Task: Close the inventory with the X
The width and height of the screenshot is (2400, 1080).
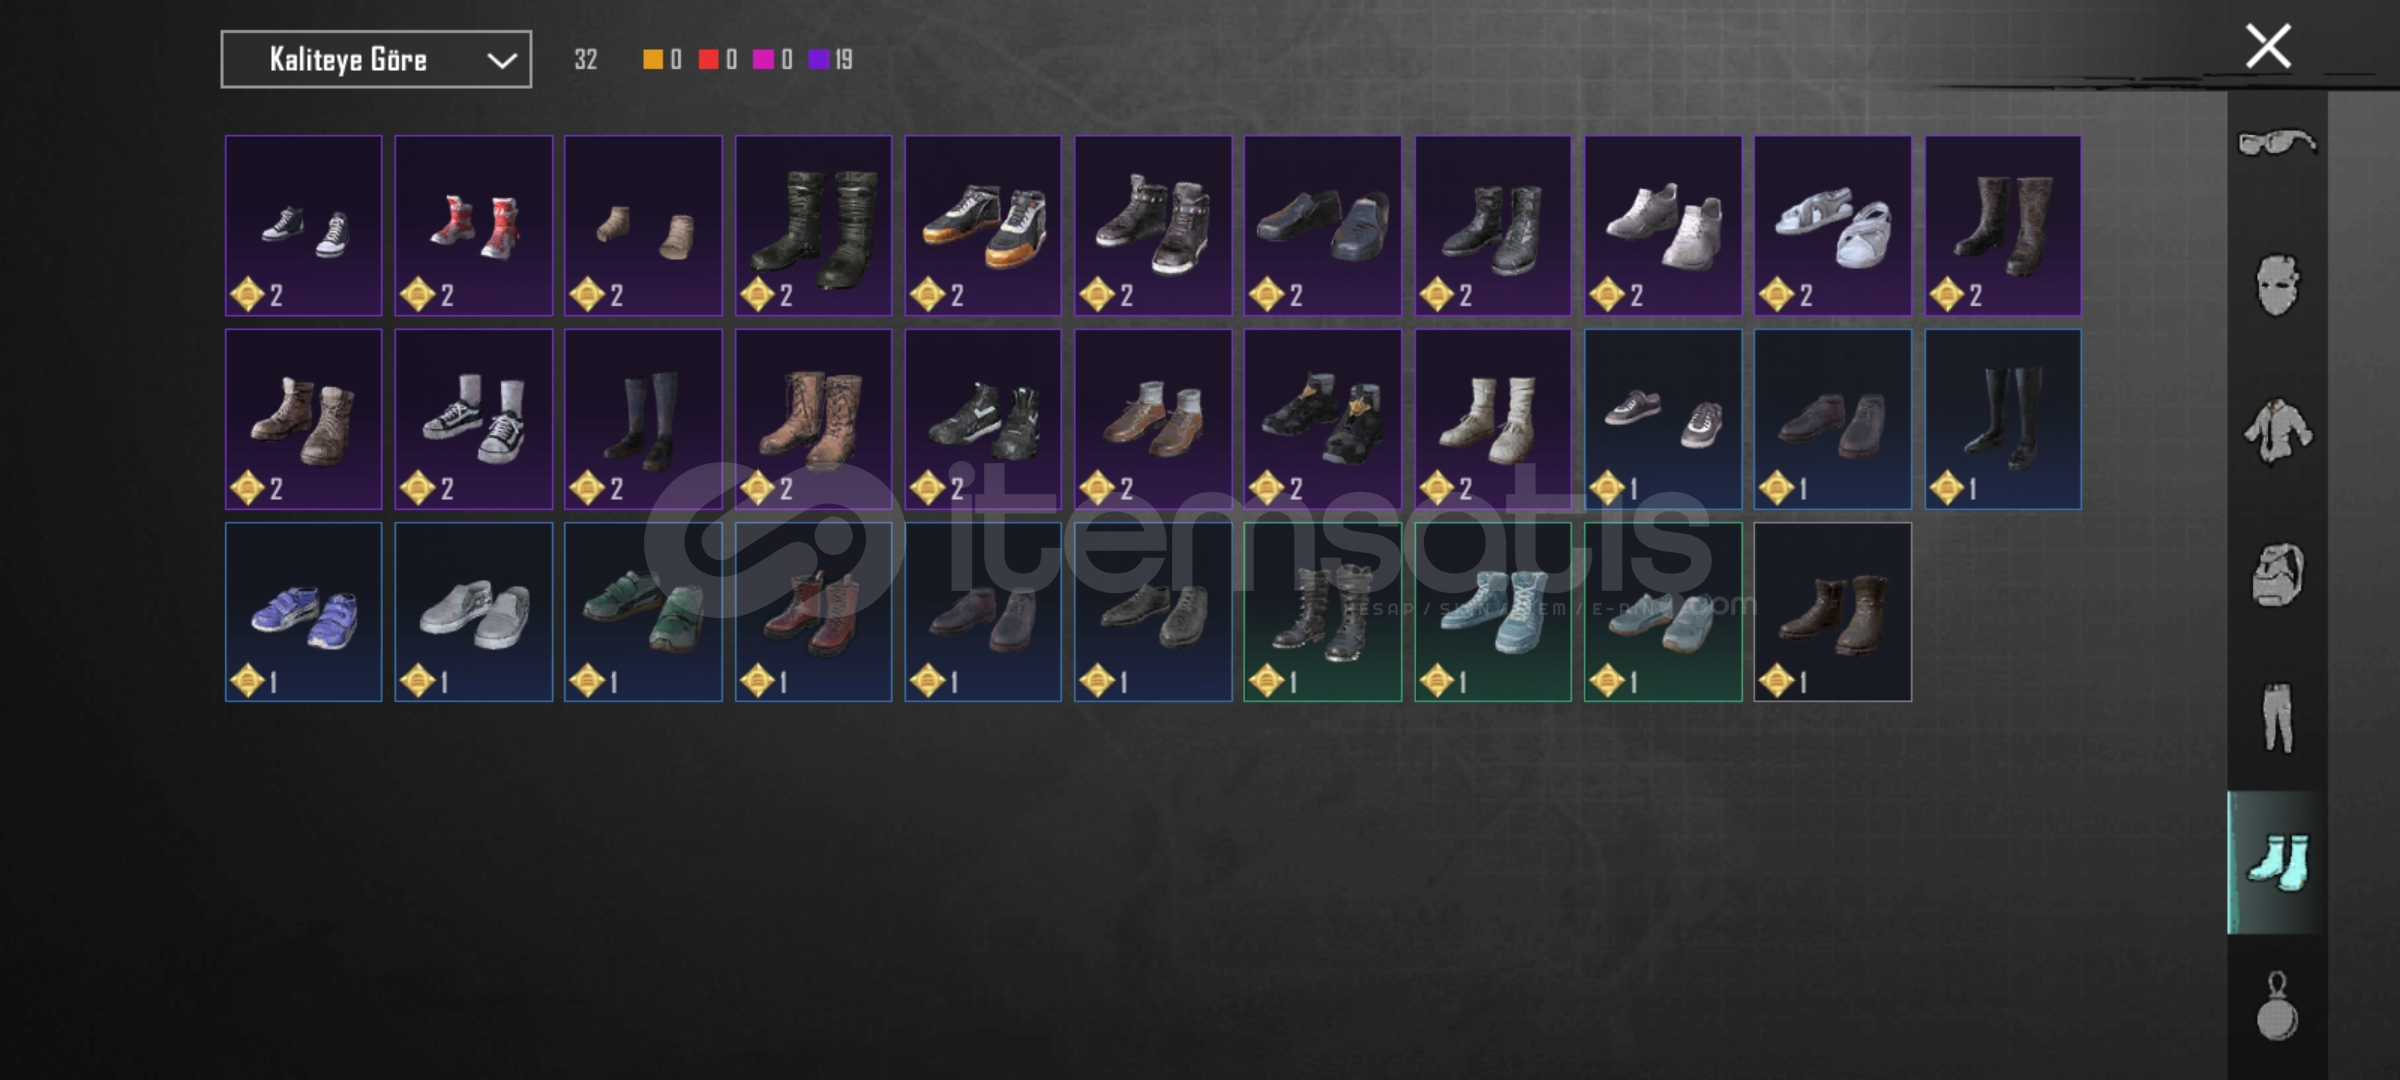Action: [x=2268, y=46]
